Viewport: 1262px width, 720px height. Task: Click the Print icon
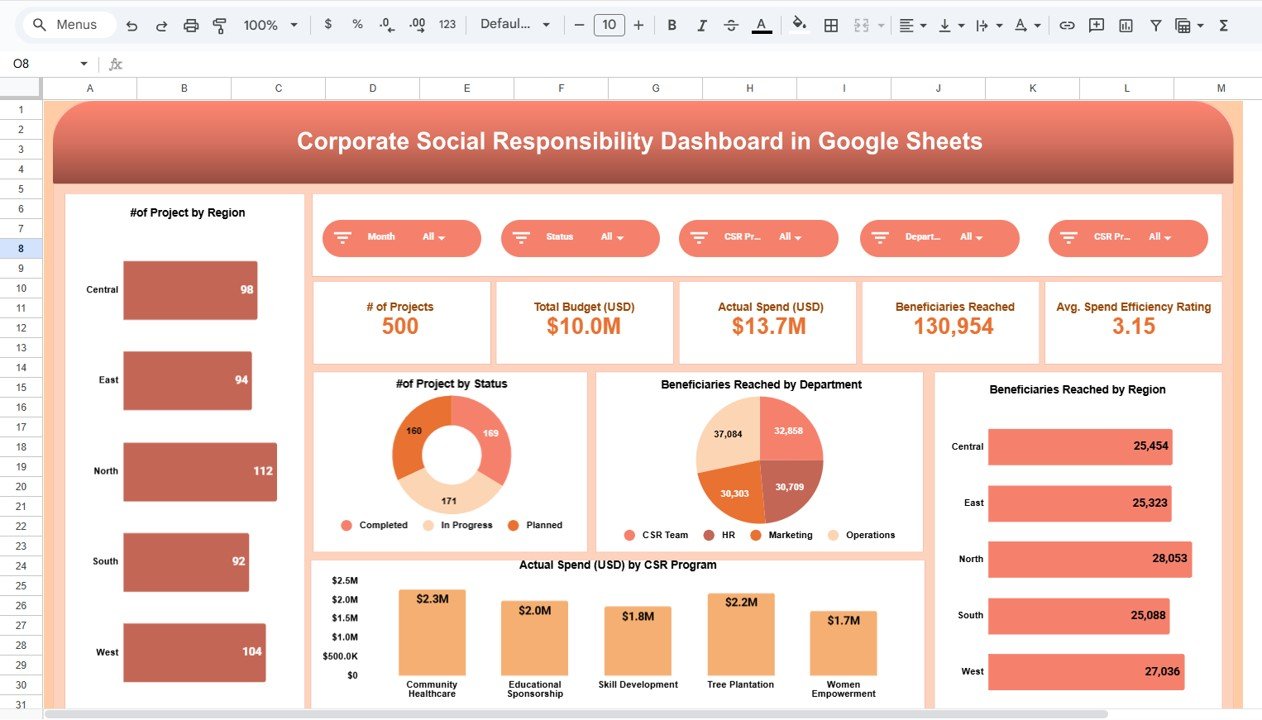191,25
